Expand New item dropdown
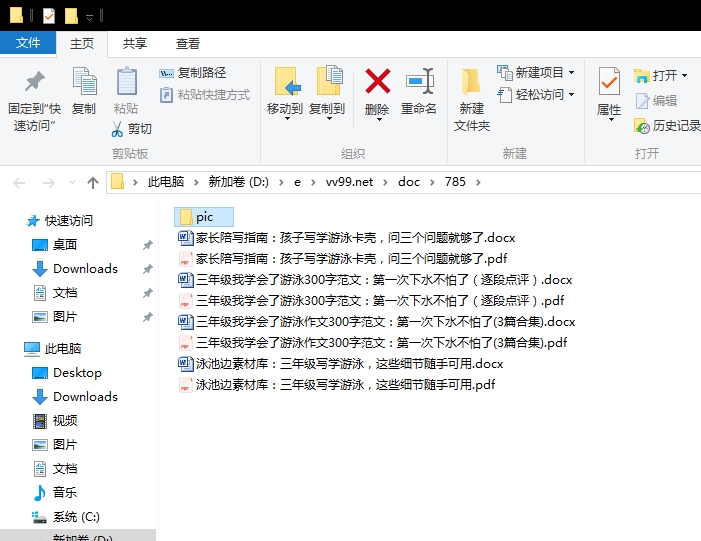The image size is (701, 541). click(x=571, y=72)
